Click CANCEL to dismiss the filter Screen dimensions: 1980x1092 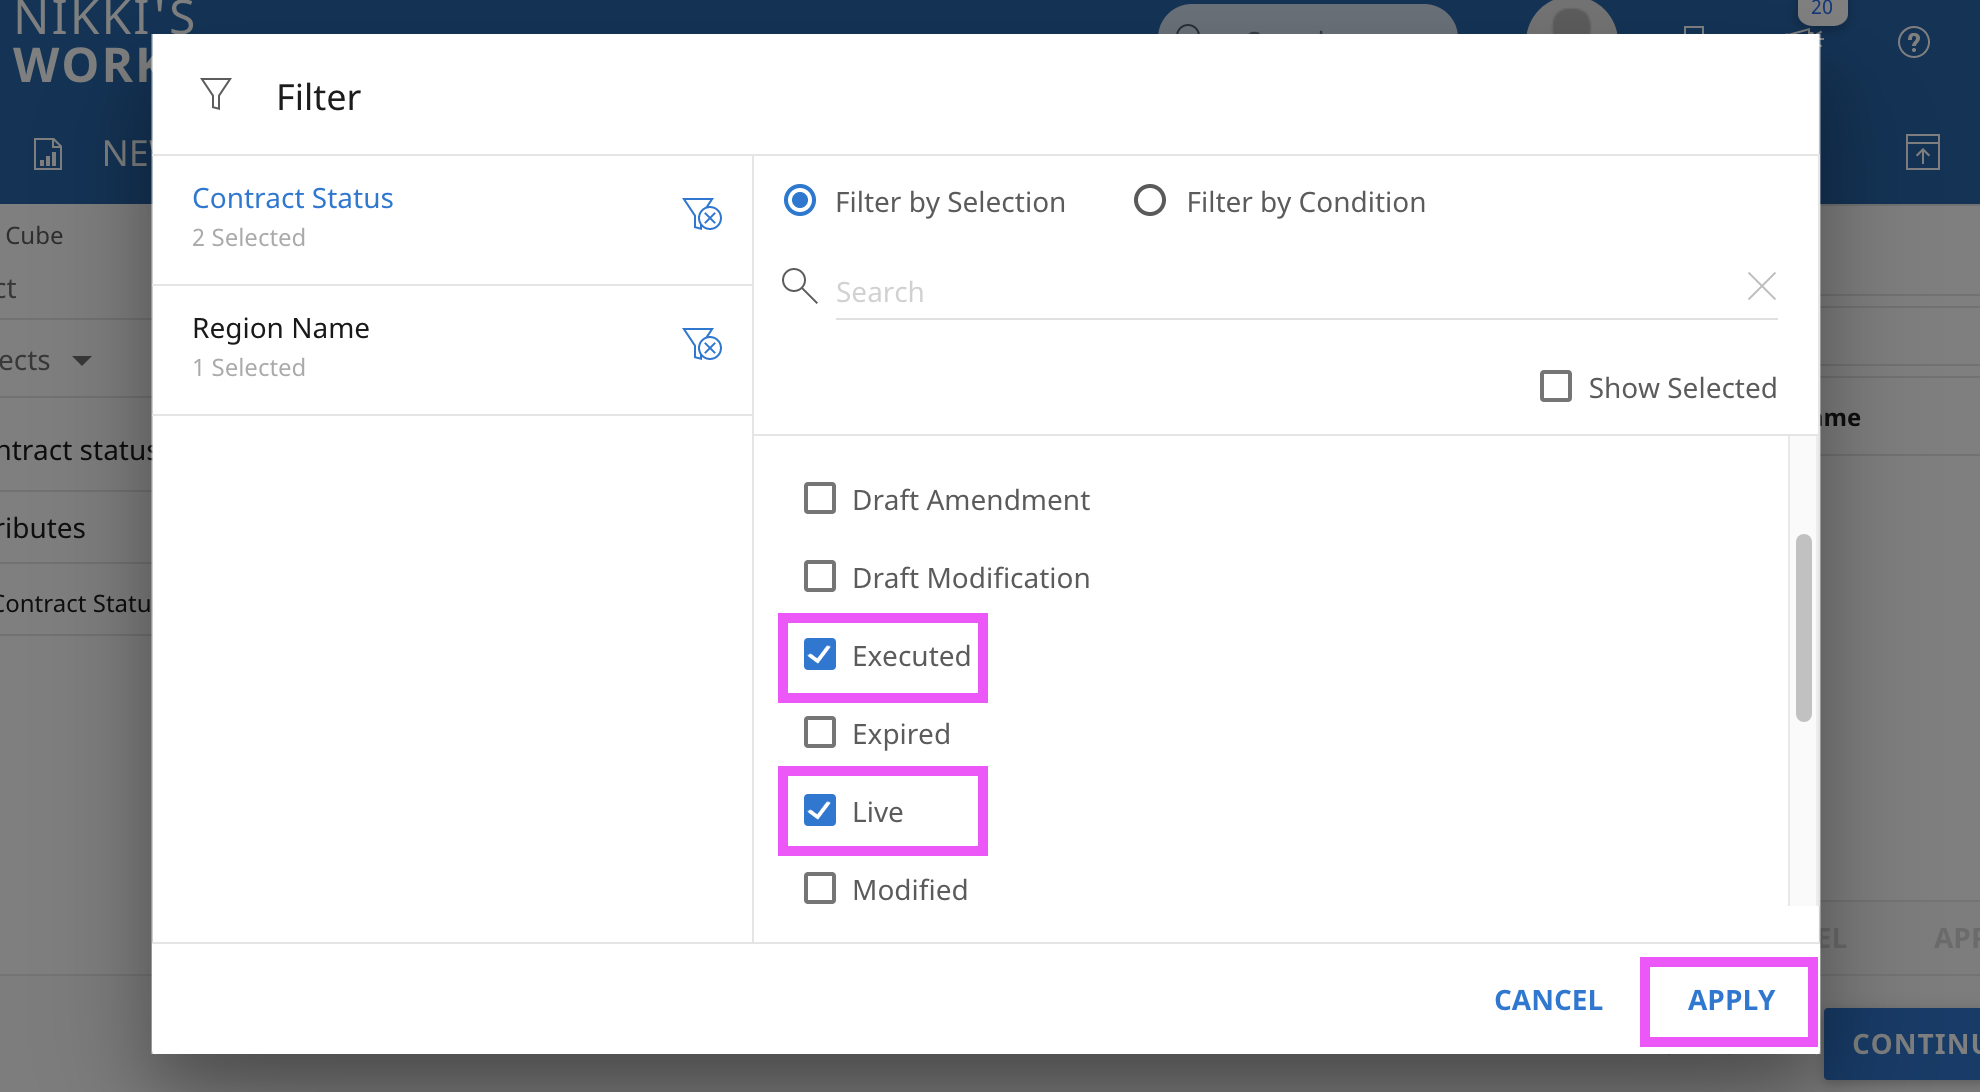[x=1548, y=1000]
